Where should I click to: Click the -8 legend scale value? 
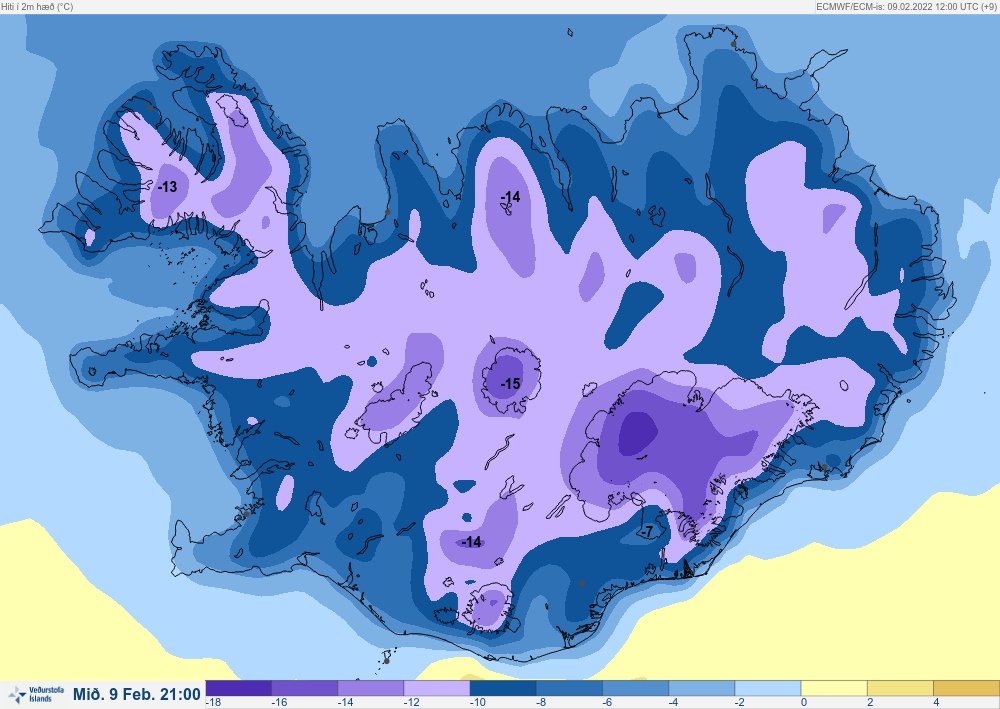pyautogui.click(x=541, y=703)
